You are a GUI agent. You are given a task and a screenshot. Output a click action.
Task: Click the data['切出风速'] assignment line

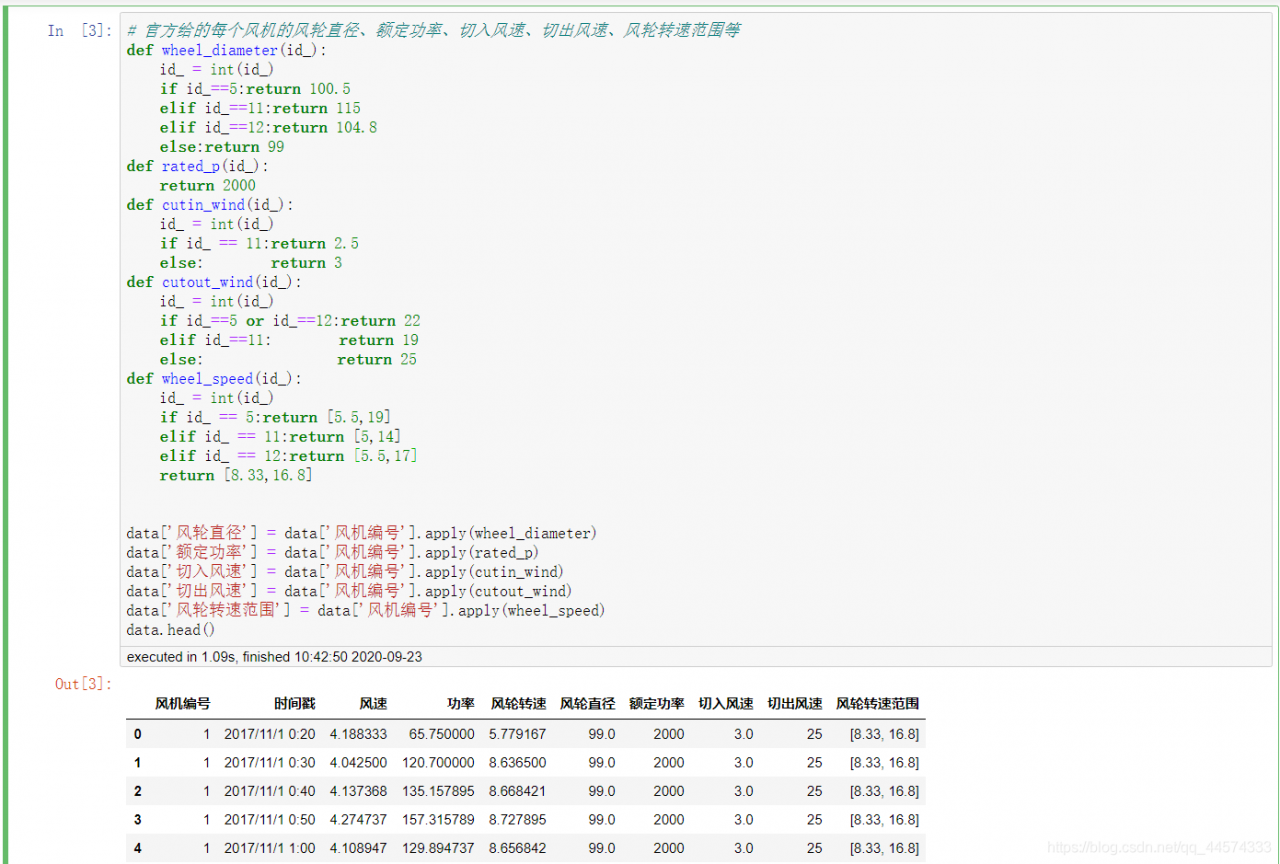[349, 591]
